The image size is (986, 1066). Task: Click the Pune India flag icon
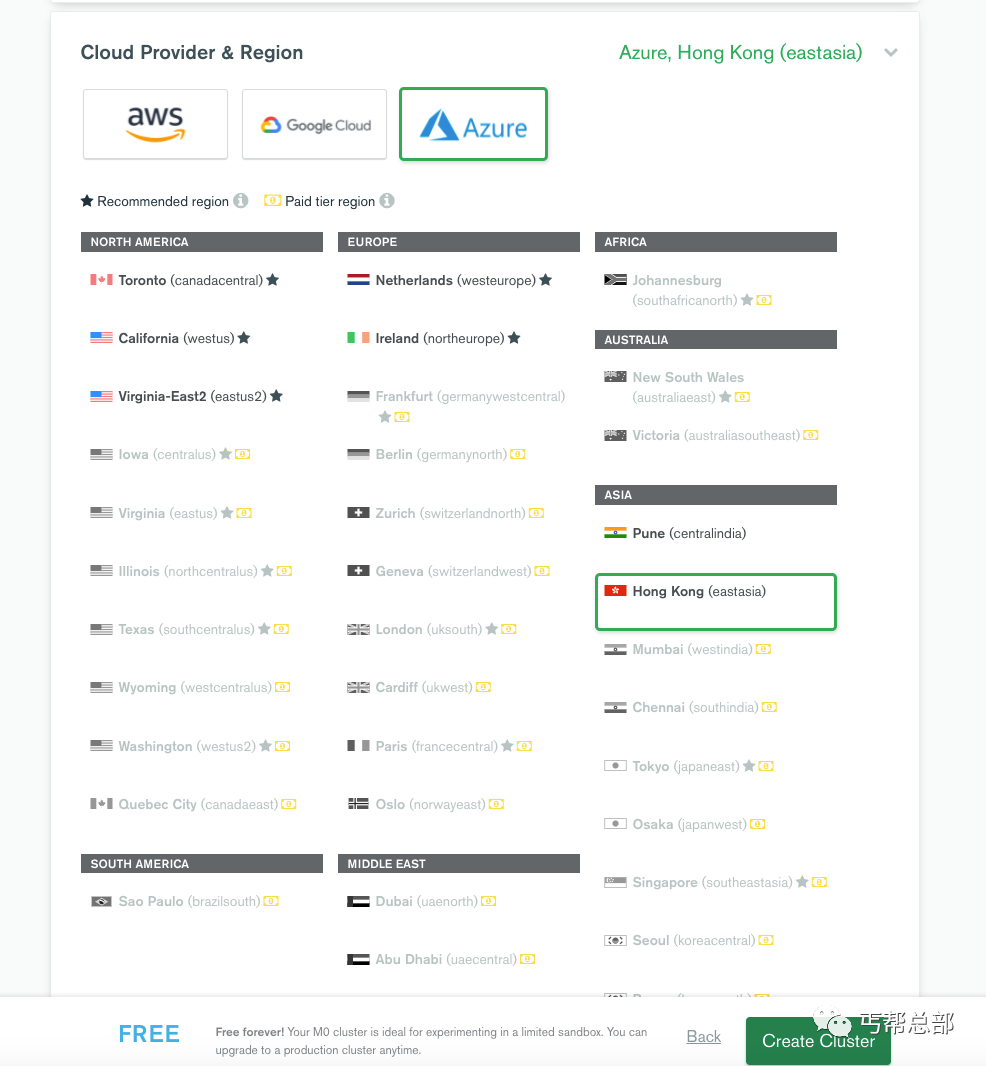coord(615,533)
